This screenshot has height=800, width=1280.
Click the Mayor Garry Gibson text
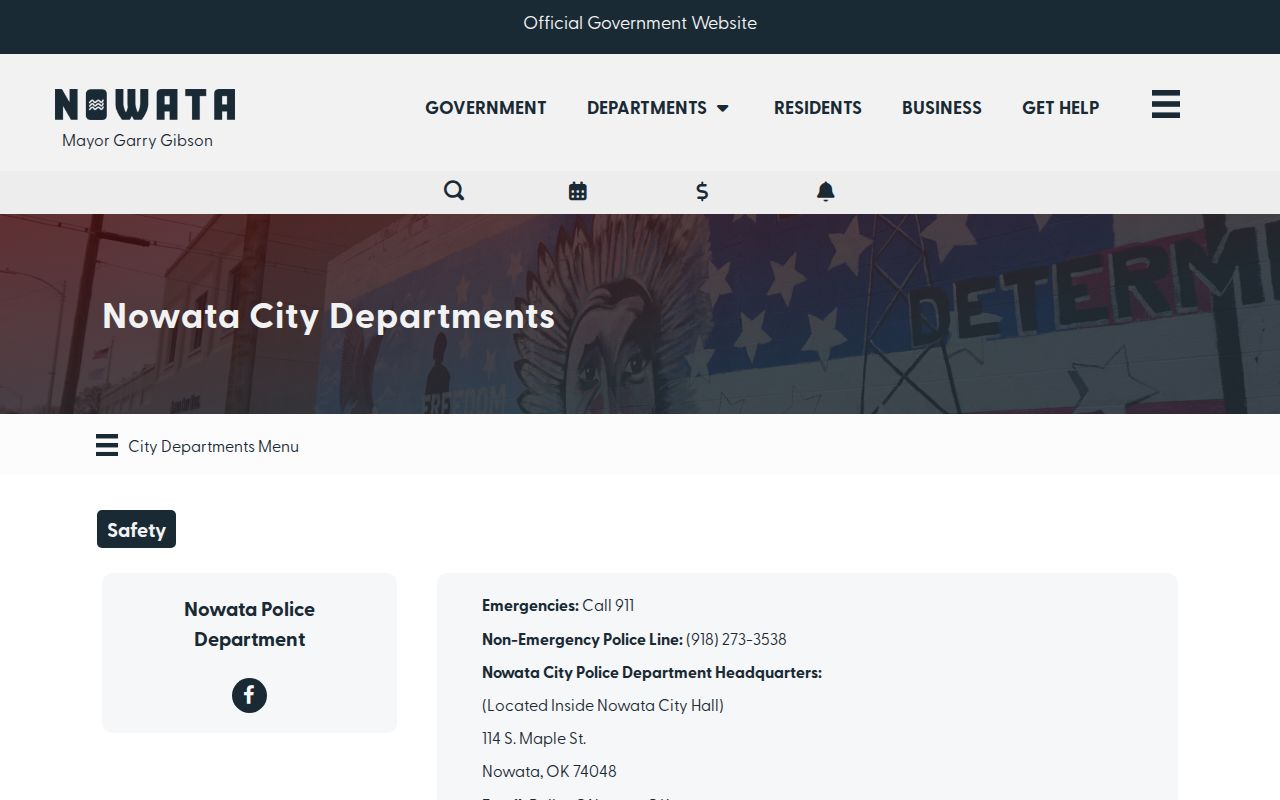pos(137,141)
